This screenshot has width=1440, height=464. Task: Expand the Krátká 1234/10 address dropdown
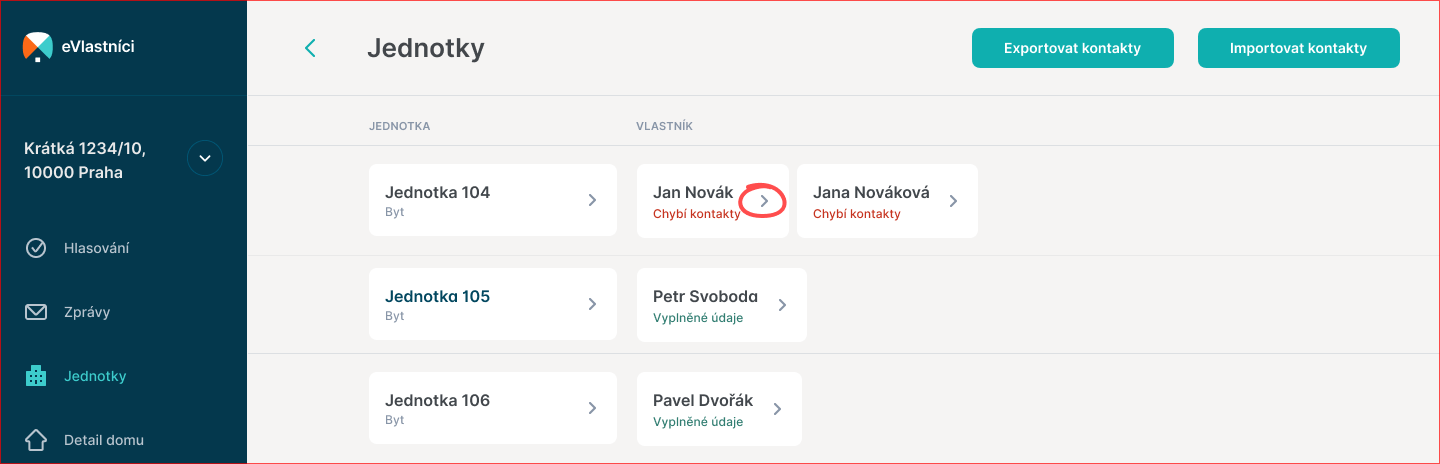[x=205, y=158]
